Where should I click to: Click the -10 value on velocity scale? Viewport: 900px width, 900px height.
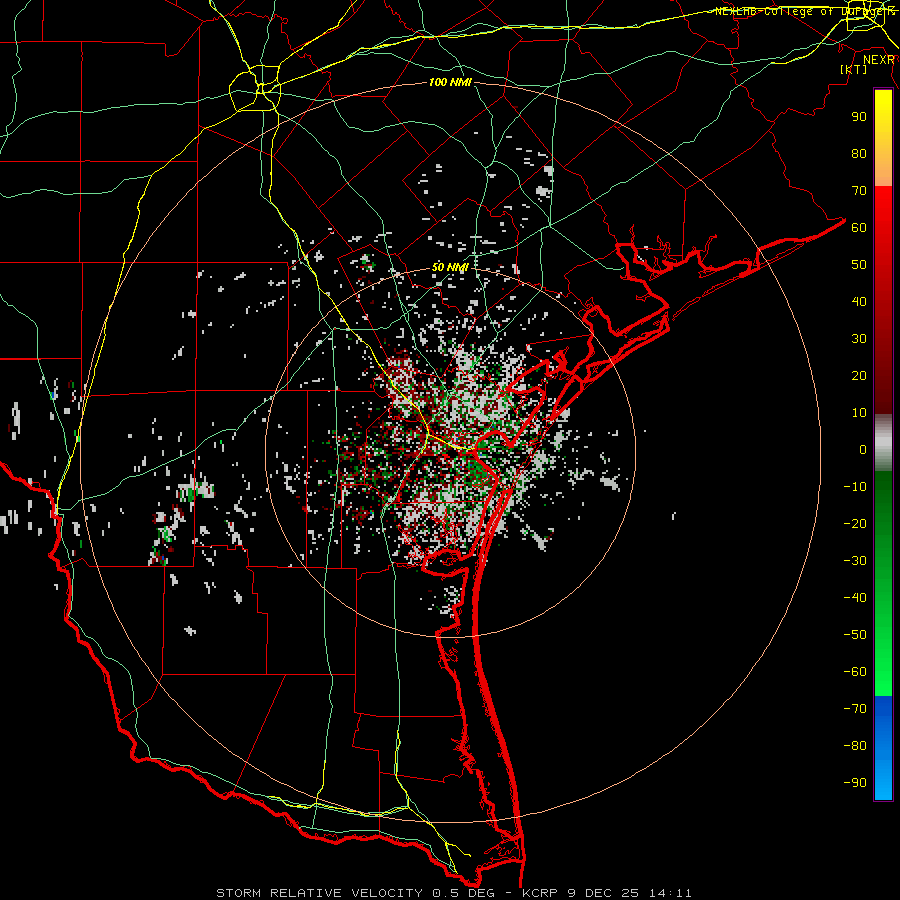pyautogui.click(x=855, y=487)
